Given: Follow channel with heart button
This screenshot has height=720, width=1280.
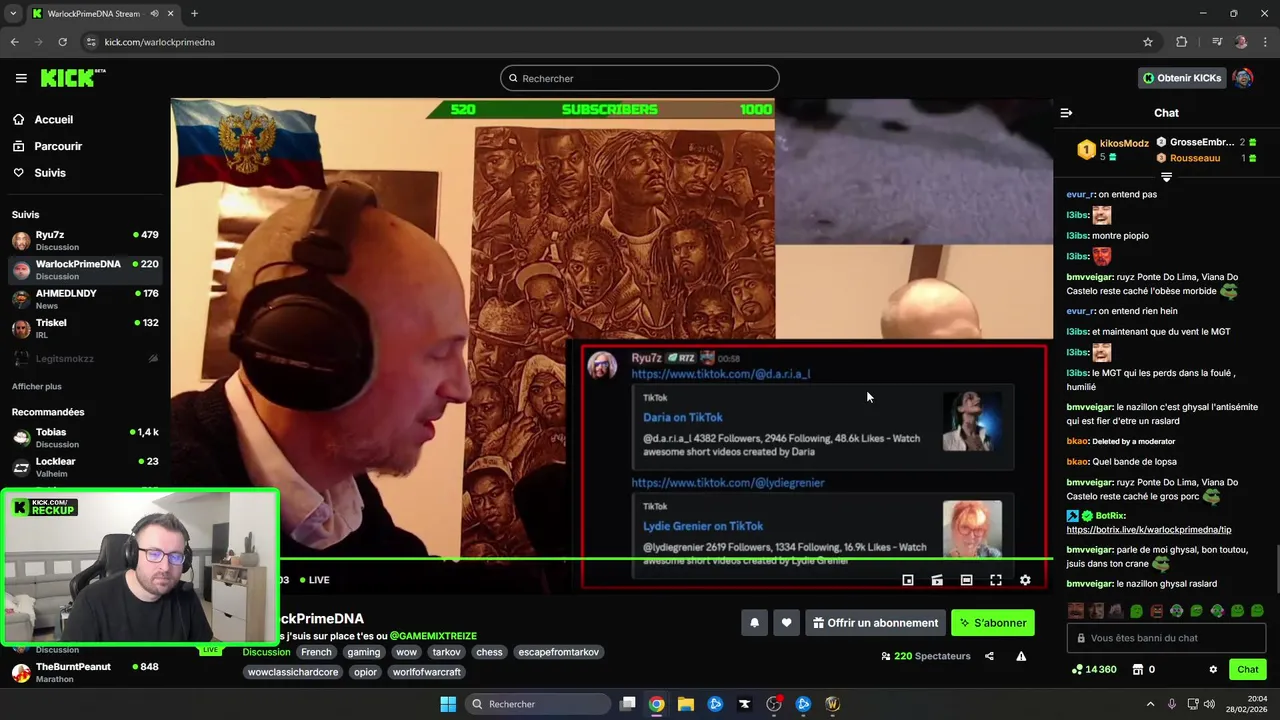Looking at the screenshot, I should (x=786, y=623).
